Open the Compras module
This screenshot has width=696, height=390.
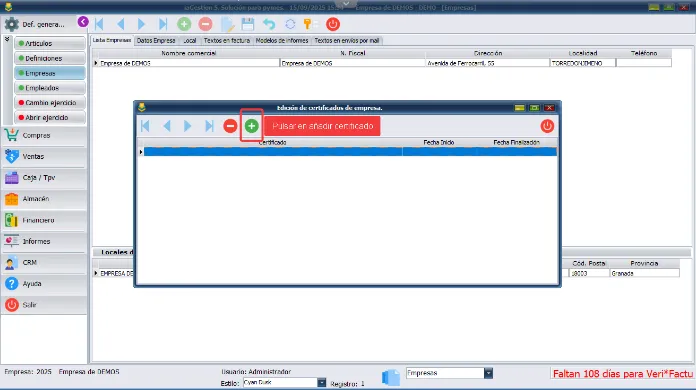pyautogui.click(x=44, y=135)
